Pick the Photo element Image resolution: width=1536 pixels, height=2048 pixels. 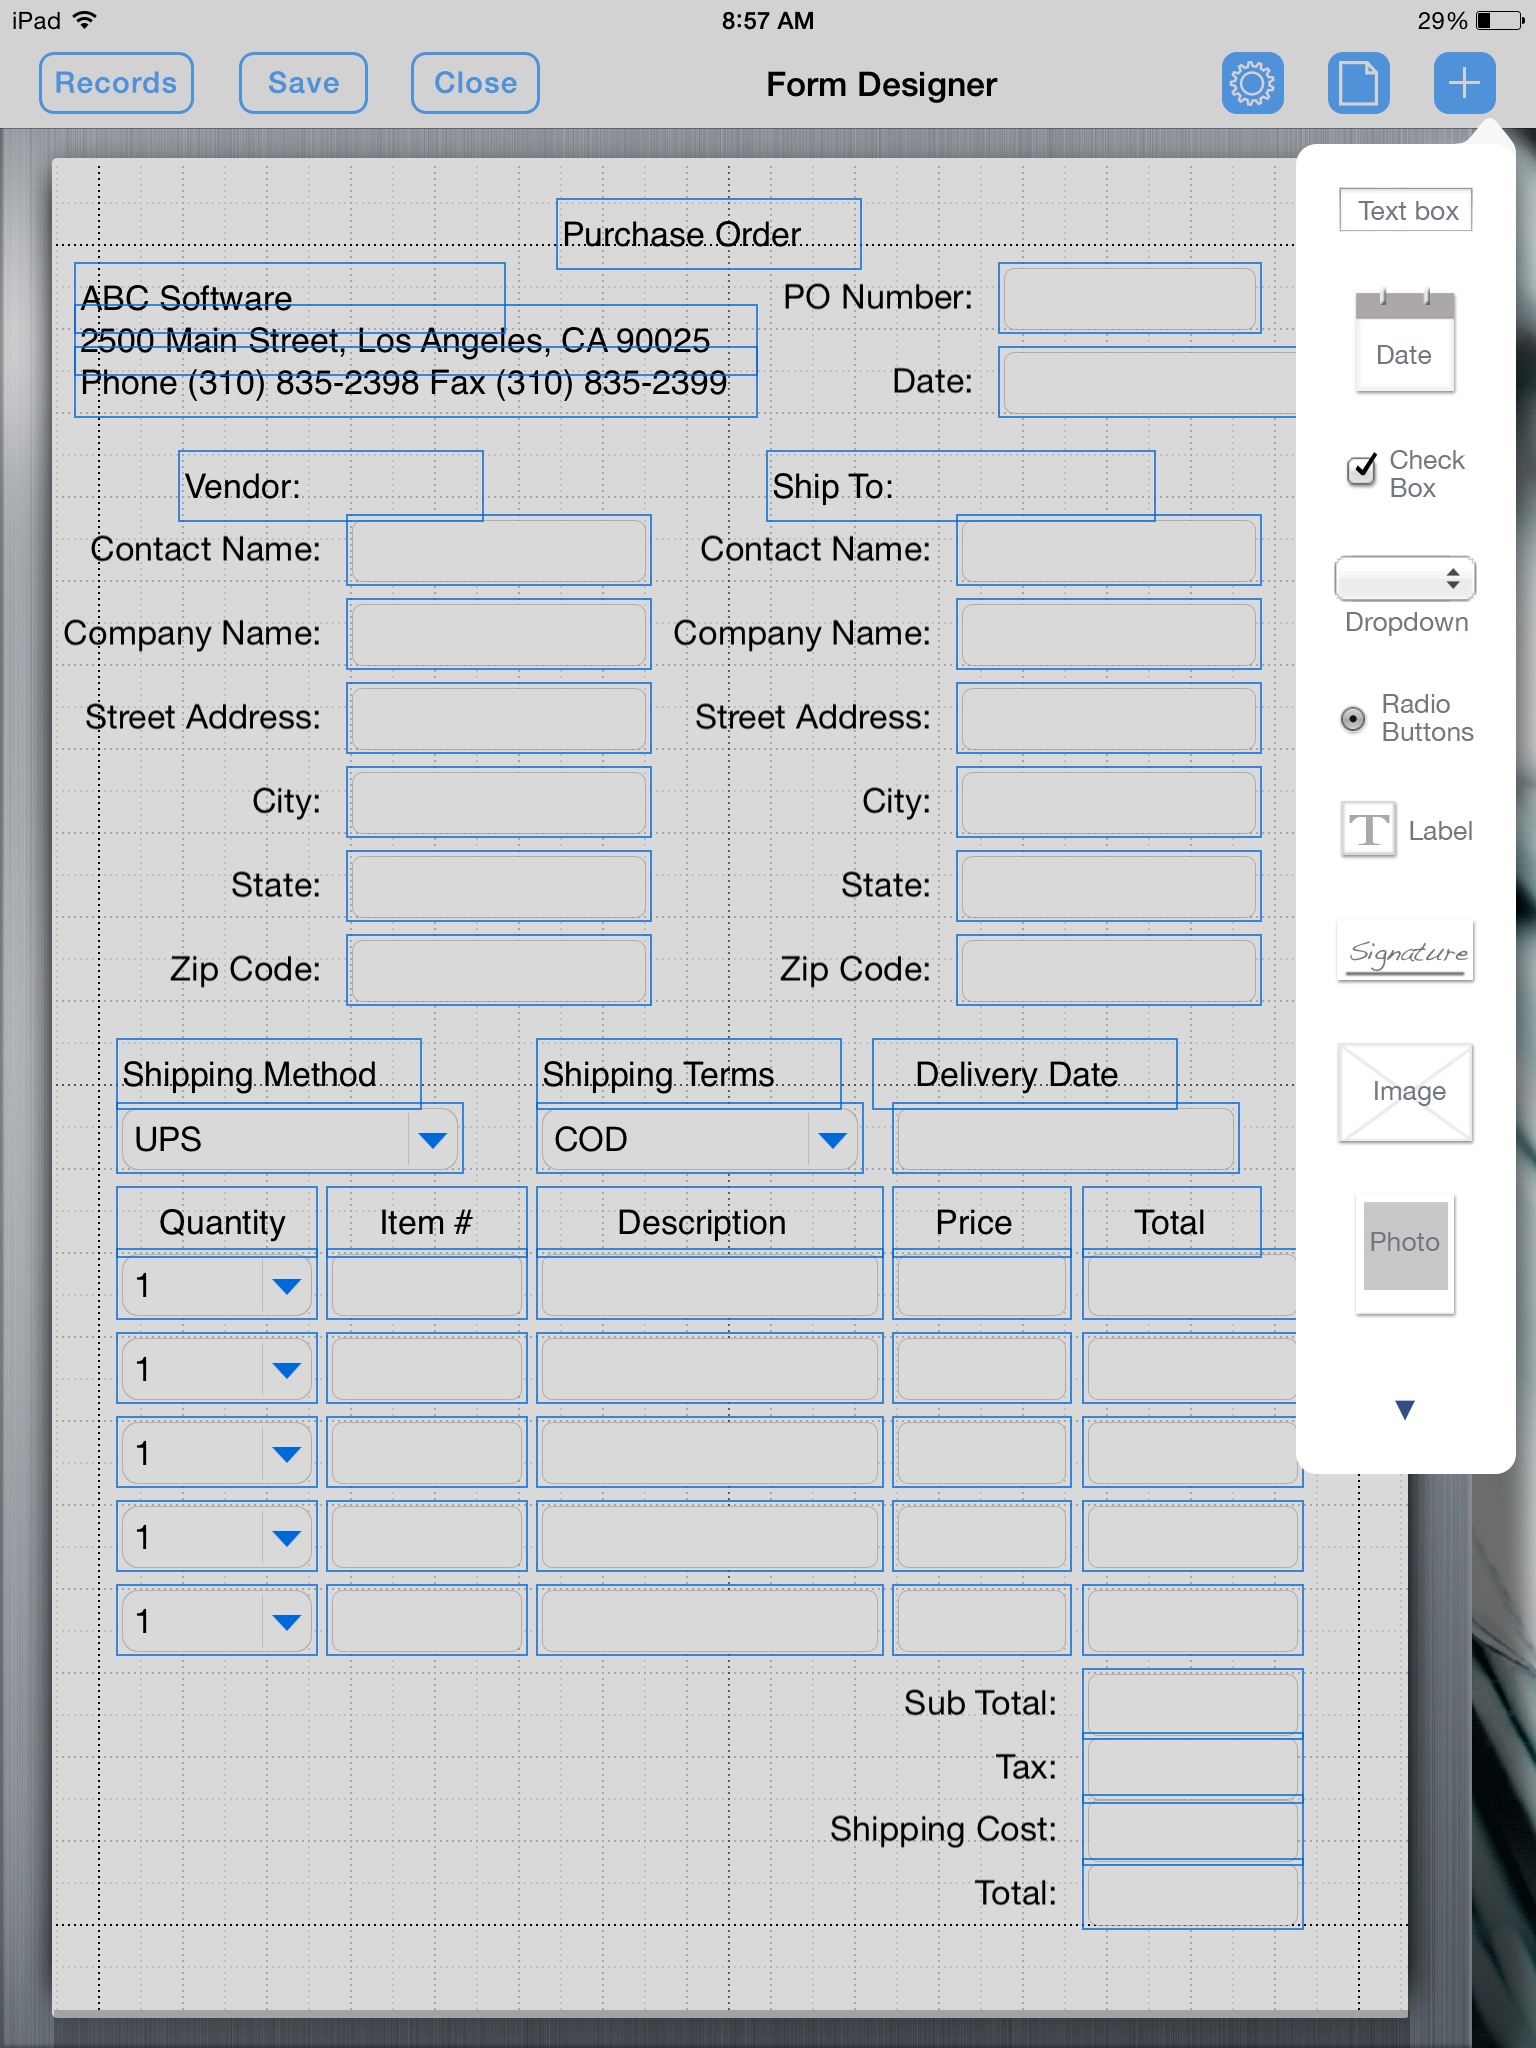point(1405,1253)
